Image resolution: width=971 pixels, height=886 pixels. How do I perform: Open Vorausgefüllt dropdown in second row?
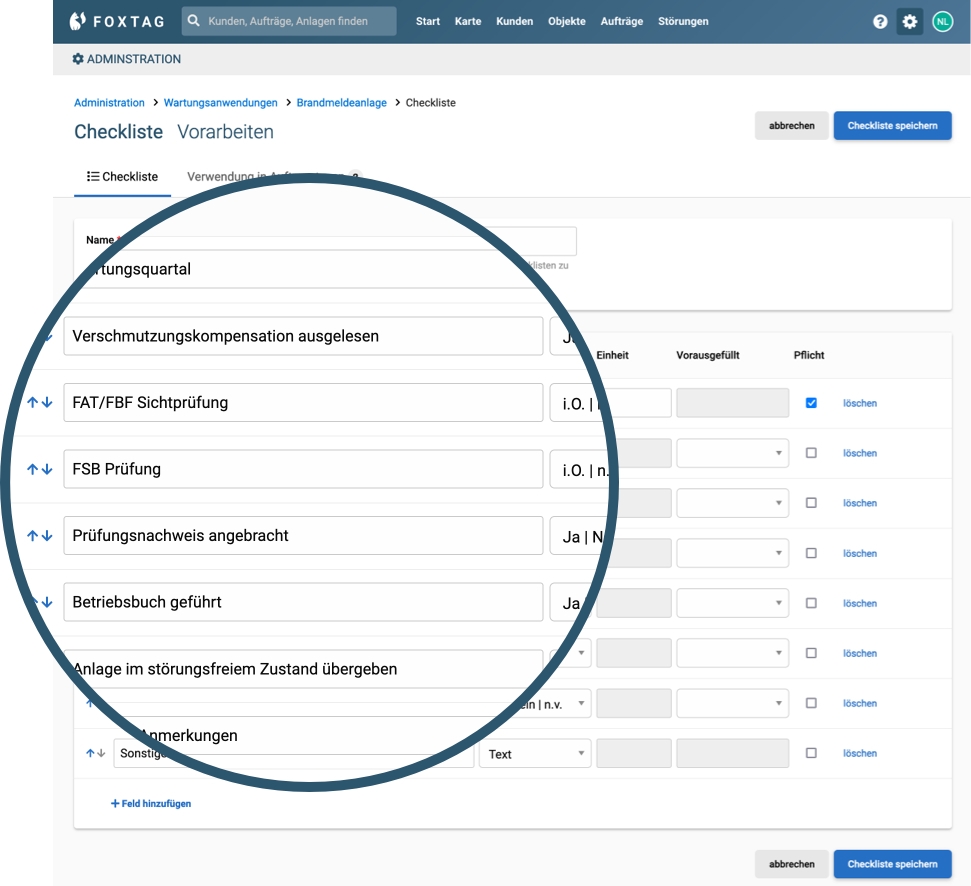point(733,453)
